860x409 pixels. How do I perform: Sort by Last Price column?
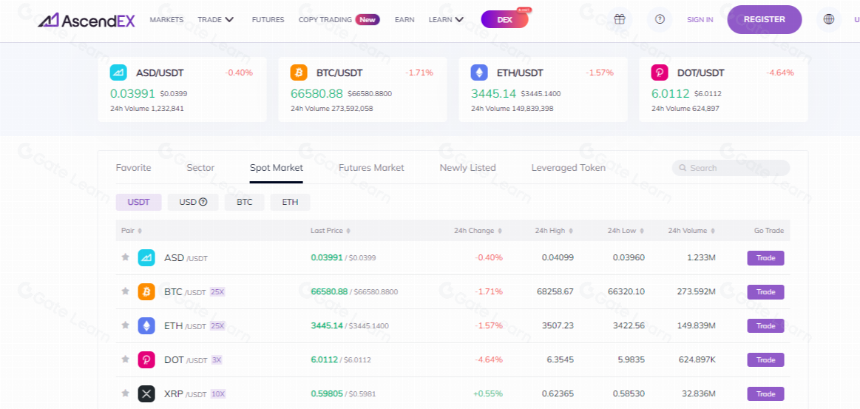[x=331, y=231]
